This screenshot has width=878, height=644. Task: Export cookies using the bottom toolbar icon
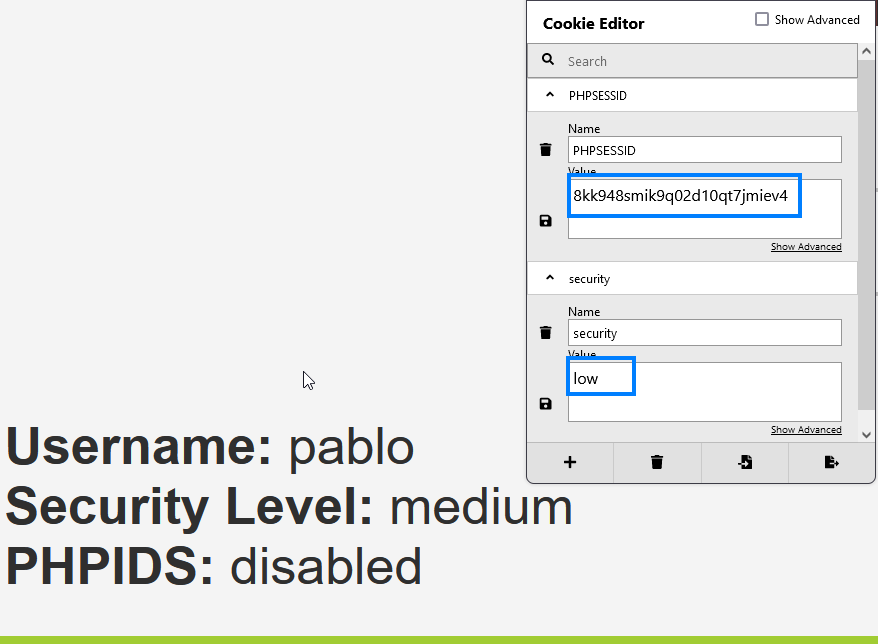tap(831, 462)
